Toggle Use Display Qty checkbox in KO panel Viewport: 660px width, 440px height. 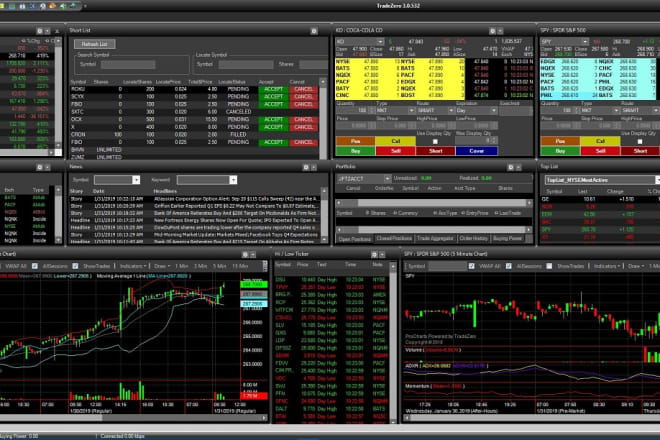point(435,141)
